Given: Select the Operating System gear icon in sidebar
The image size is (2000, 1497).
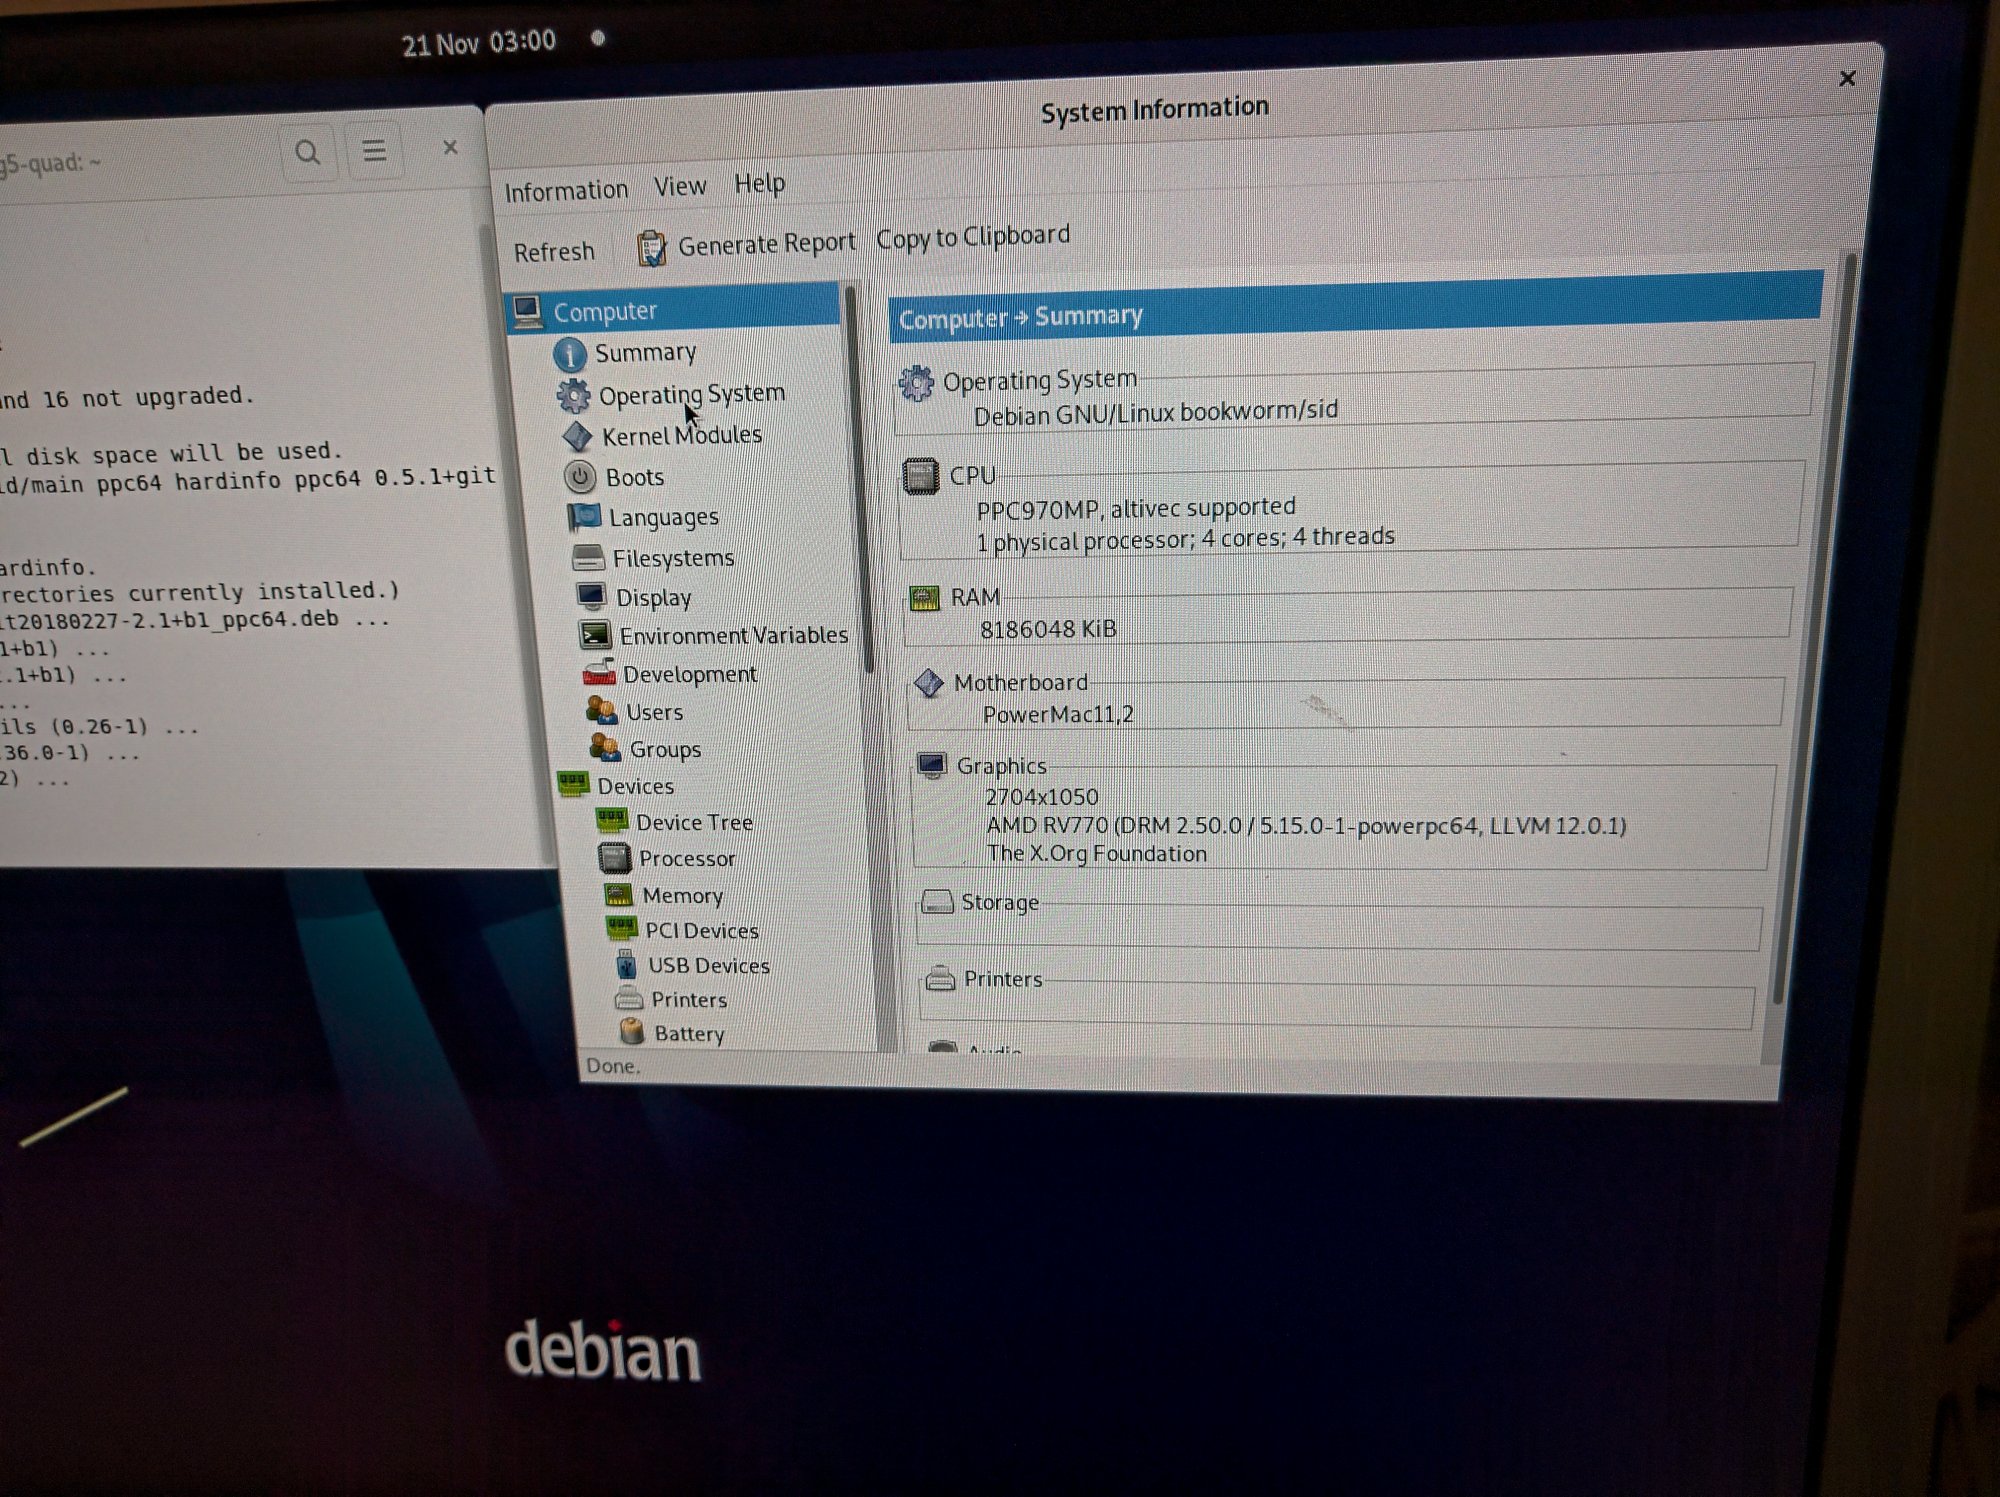Looking at the screenshot, I should coord(574,396).
